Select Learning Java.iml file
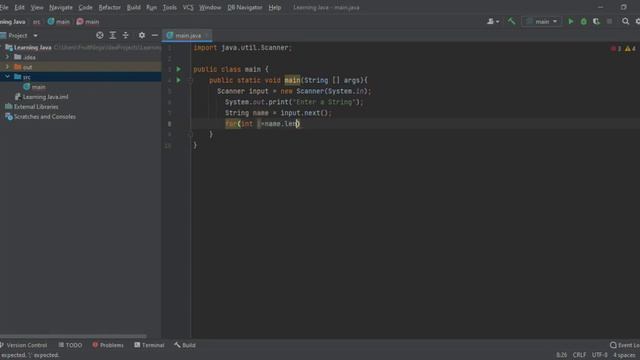The image size is (640, 360). (x=45, y=97)
